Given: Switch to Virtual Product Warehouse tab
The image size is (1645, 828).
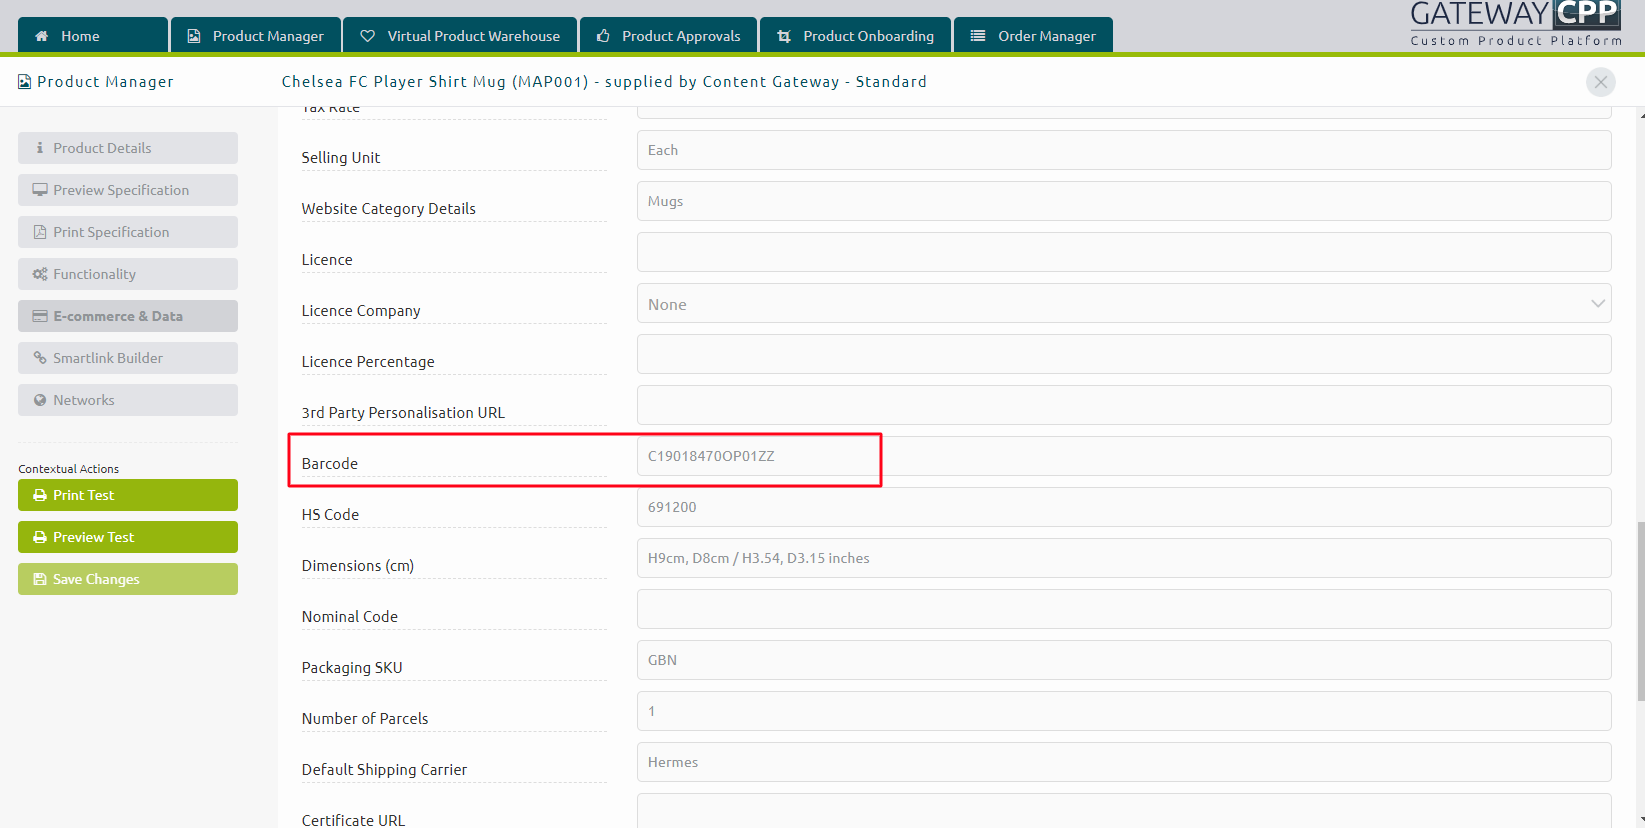Looking at the screenshot, I should [460, 35].
